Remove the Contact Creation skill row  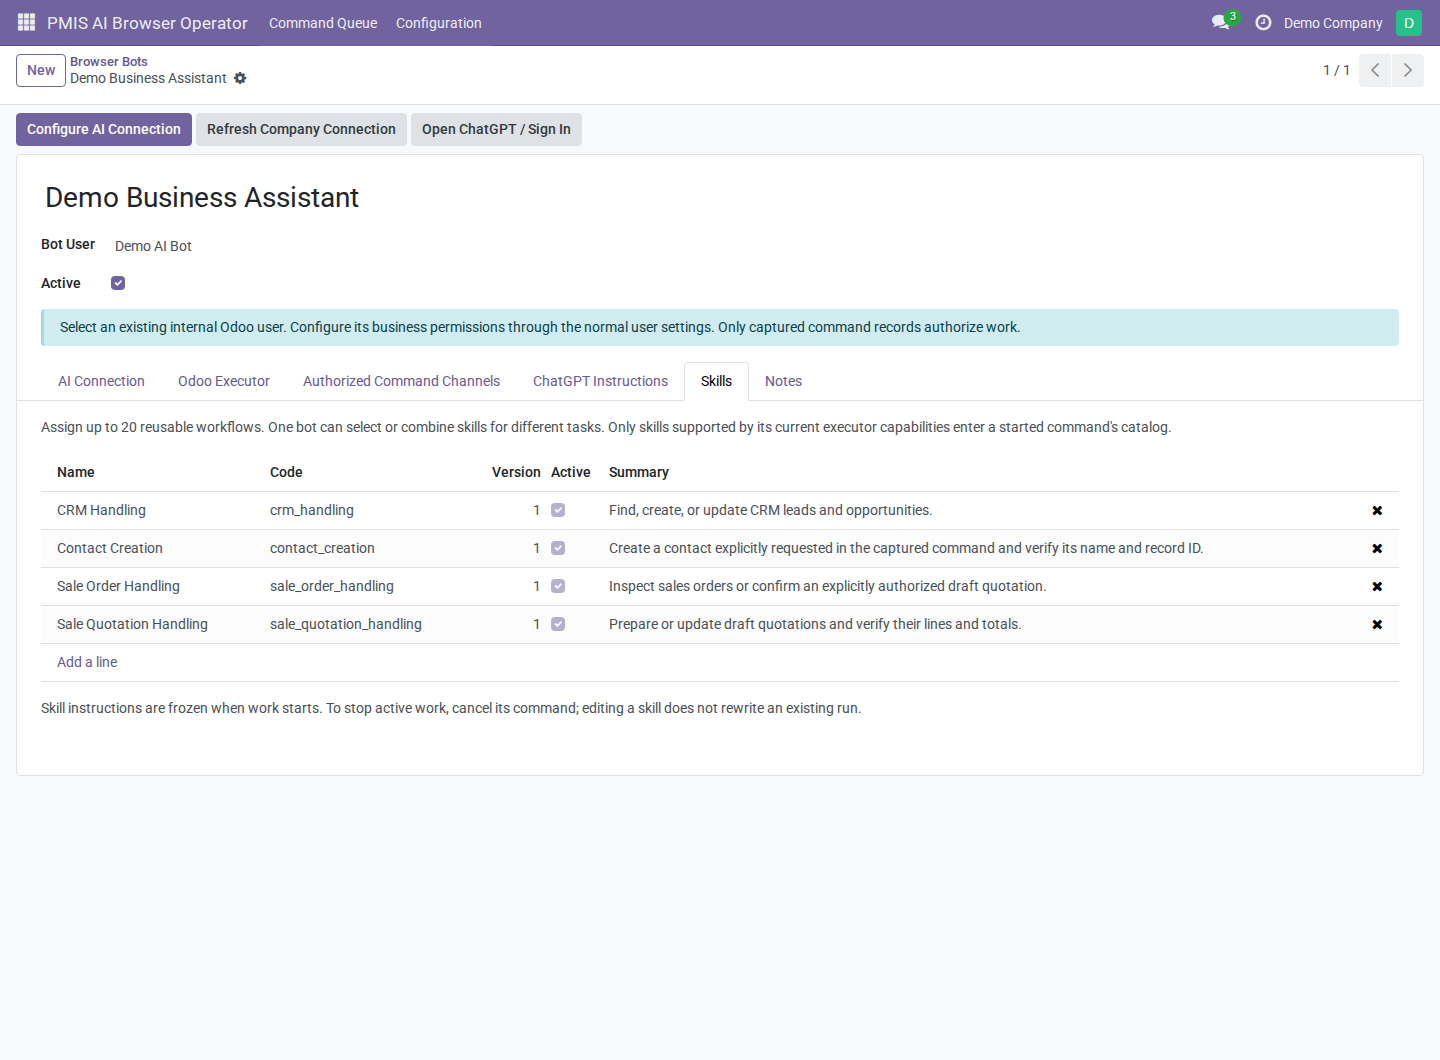click(x=1377, y=548)
